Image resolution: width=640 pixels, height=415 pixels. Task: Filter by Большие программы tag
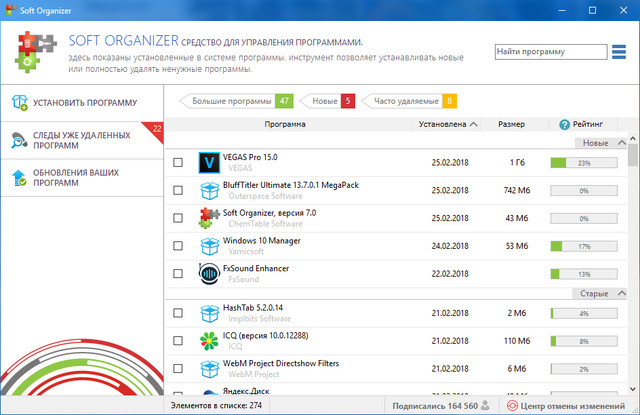[232, 101]
